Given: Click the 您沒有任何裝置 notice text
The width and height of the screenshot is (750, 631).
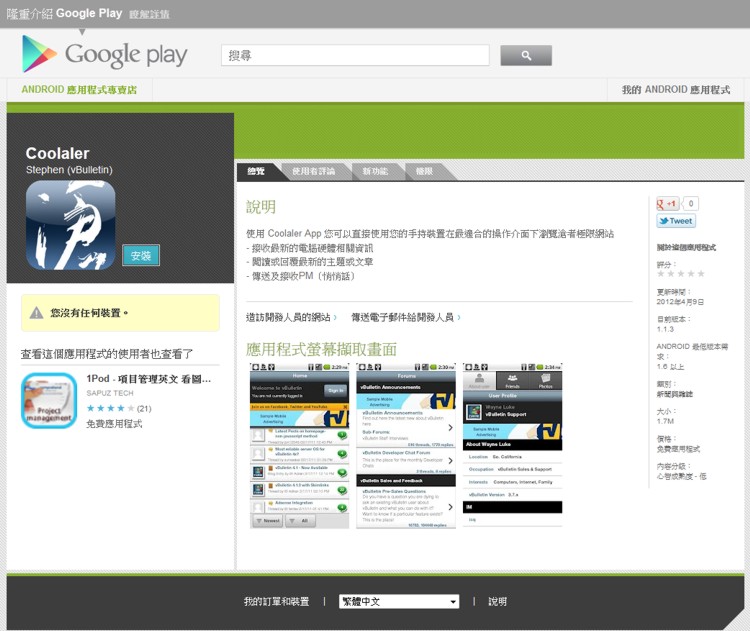Looking at the screenshot, I should click(x=89, y=313).
